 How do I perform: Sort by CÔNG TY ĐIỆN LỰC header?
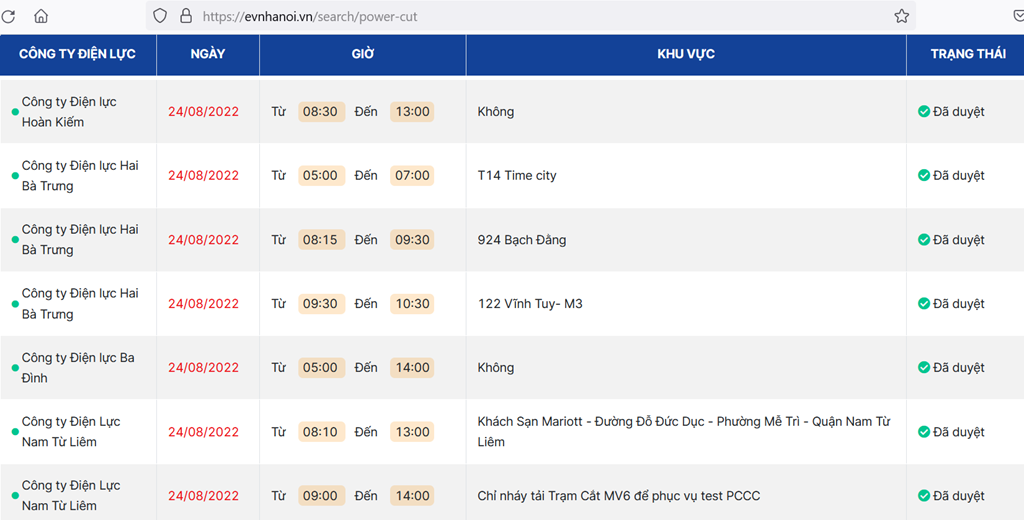pos(78,54)
